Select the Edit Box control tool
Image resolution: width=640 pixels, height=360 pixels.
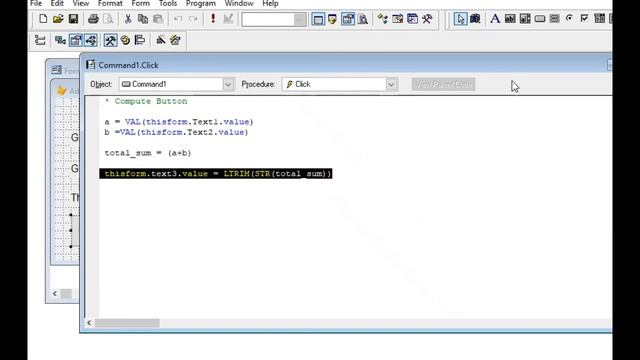pos(525,19)
